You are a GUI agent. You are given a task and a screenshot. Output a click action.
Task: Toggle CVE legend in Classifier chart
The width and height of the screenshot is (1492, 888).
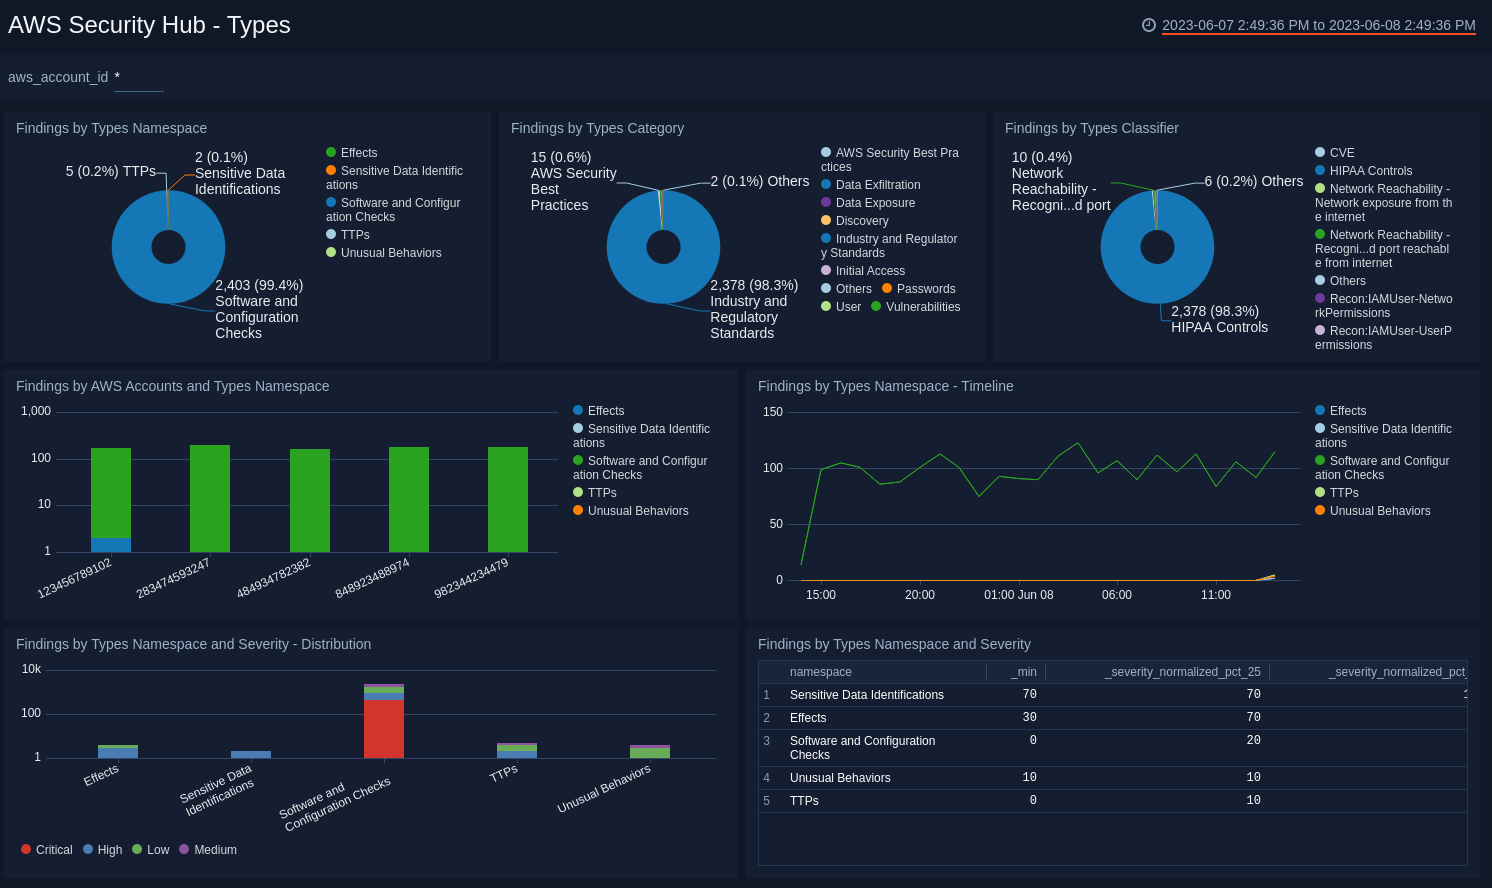(x=1335, y=153)
